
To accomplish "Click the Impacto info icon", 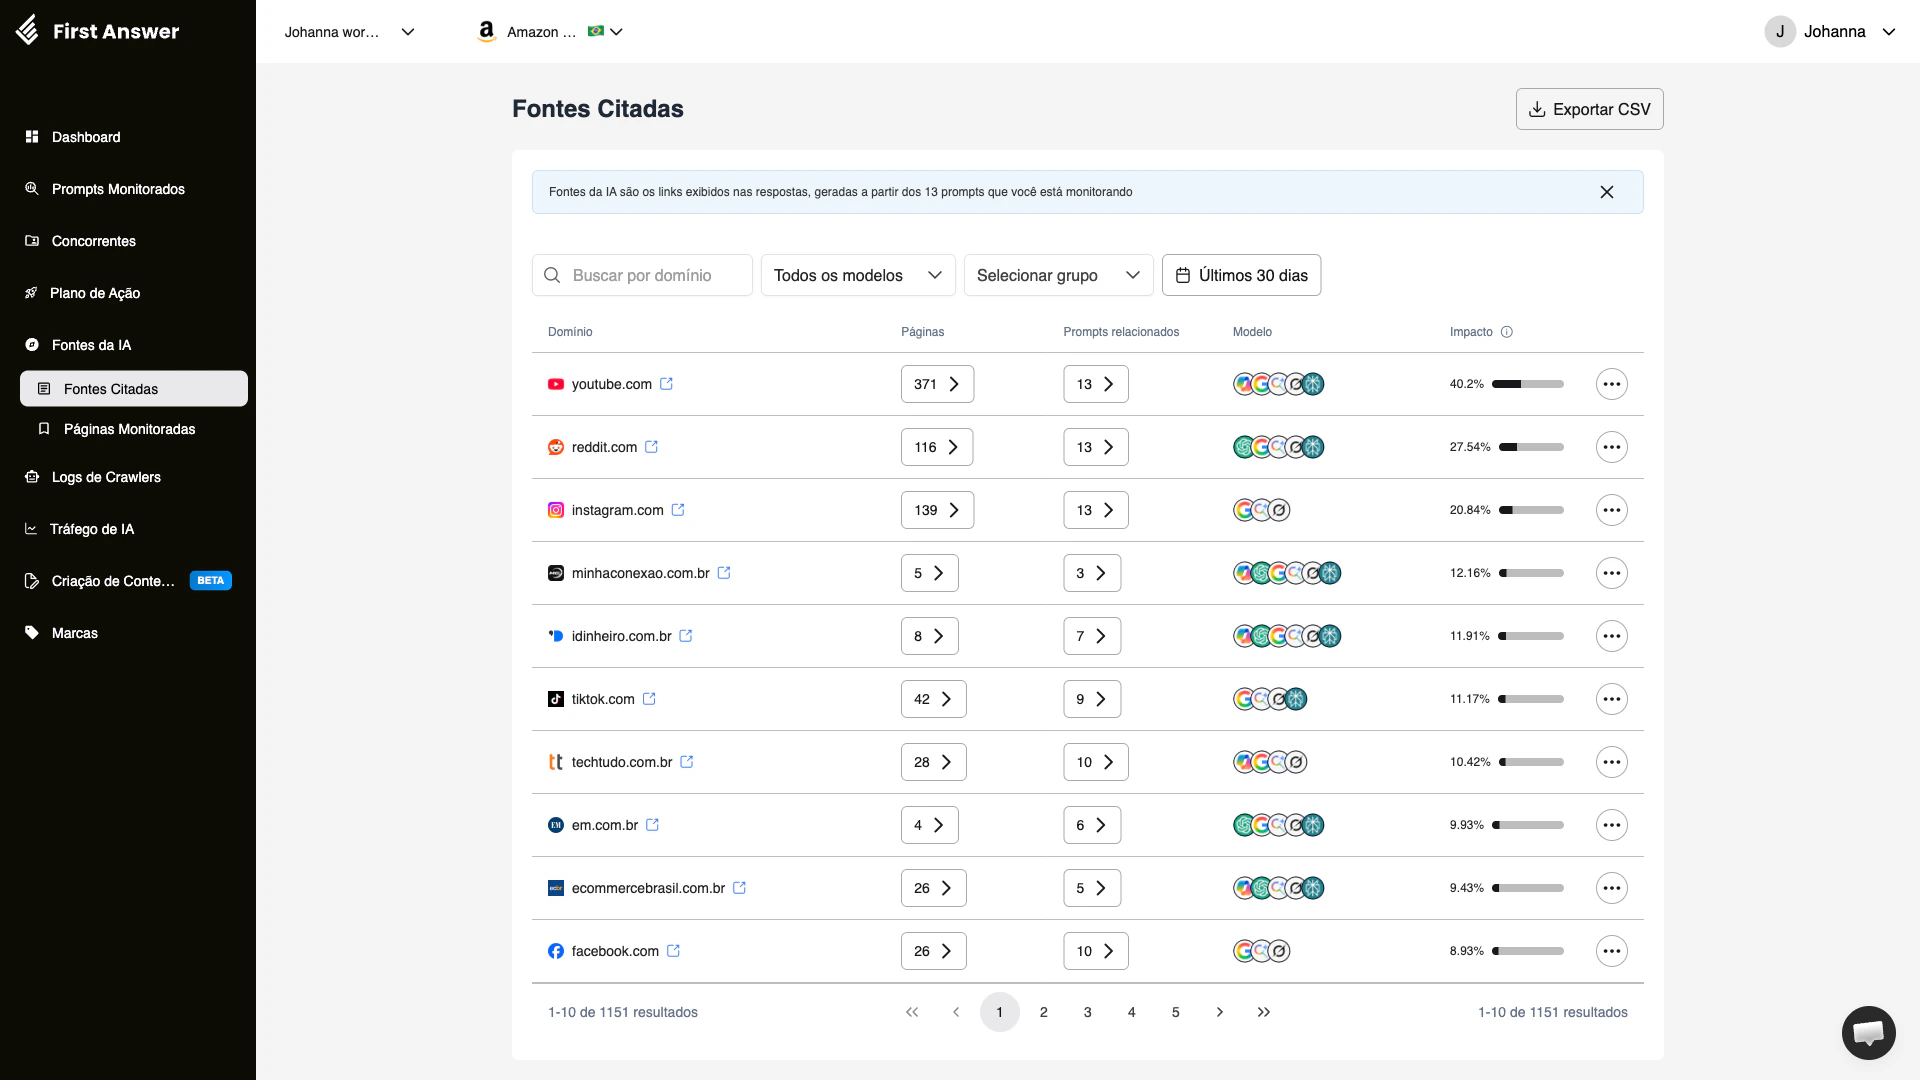I will 1507,332.
